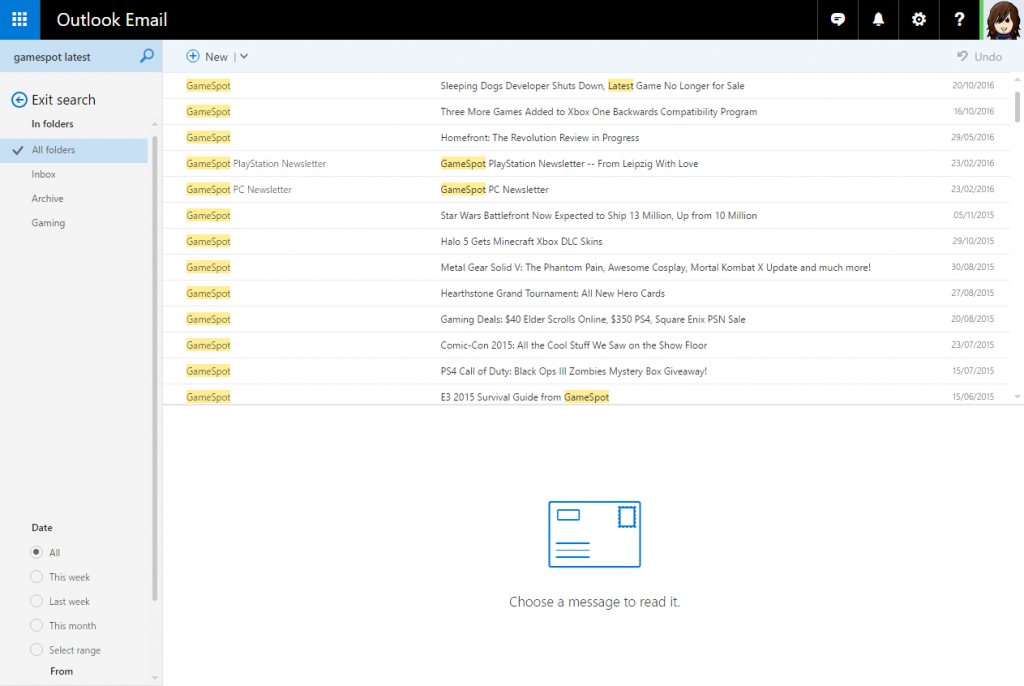Open the Skype chat icon

837,20
